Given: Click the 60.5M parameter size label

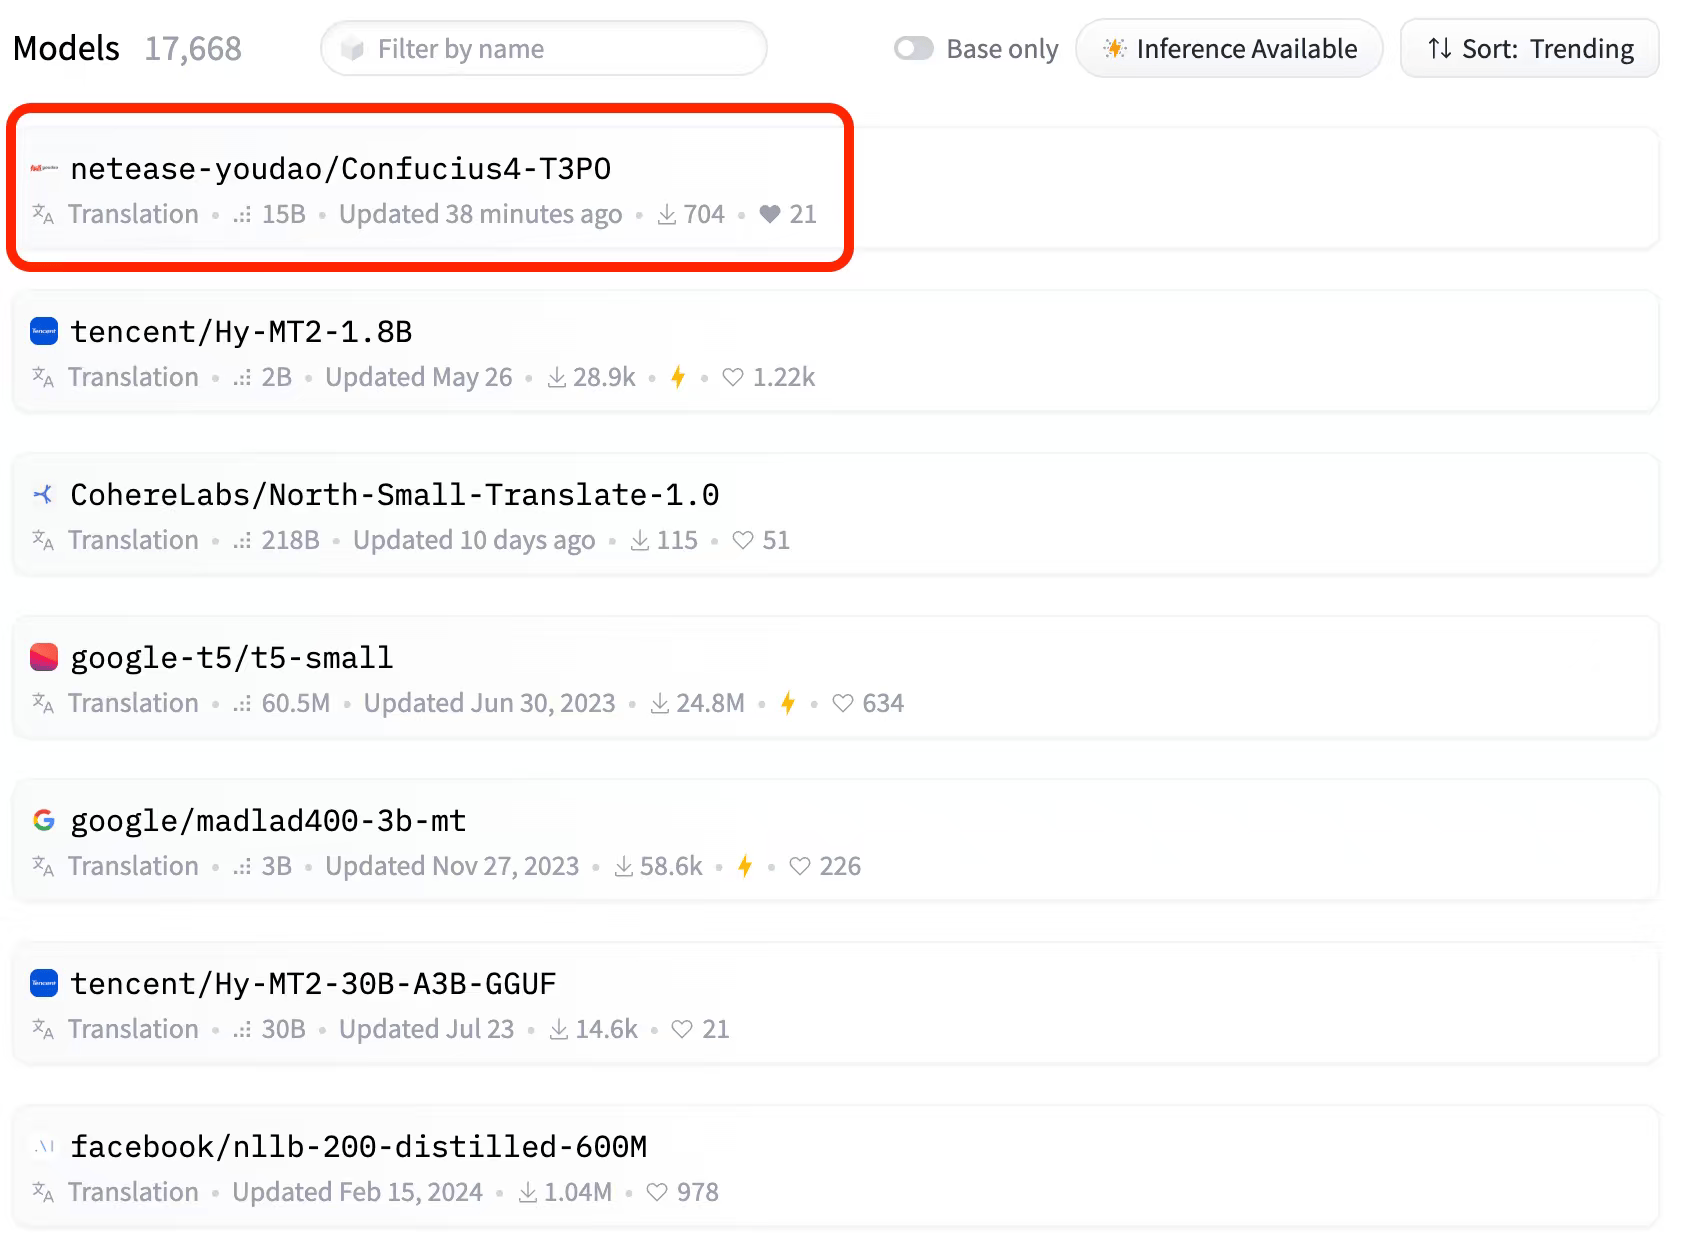Looking at the screenshot, I should (x=296, y=703).
